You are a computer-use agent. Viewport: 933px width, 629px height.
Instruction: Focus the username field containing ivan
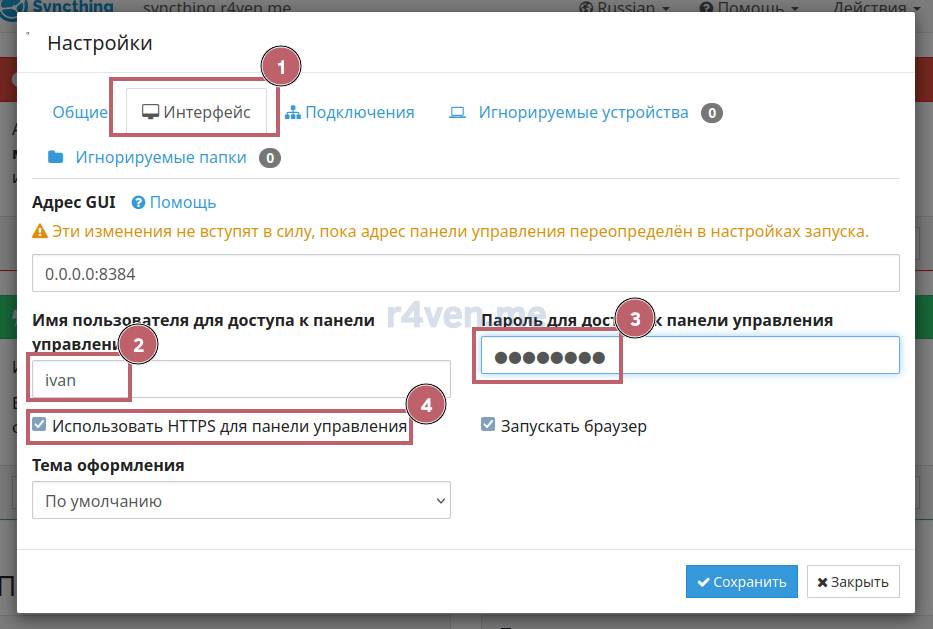(240, 380)
